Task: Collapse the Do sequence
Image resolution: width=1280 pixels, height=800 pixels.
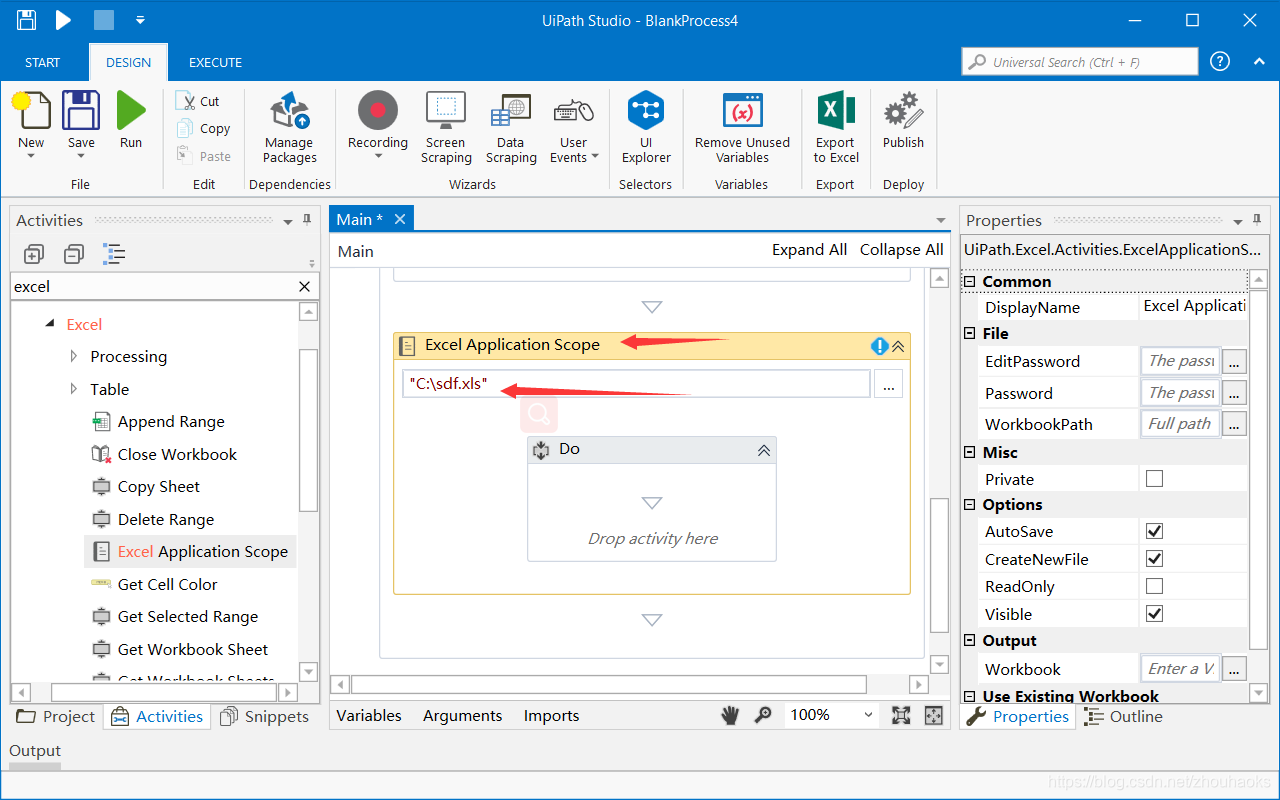Action: 764,450
